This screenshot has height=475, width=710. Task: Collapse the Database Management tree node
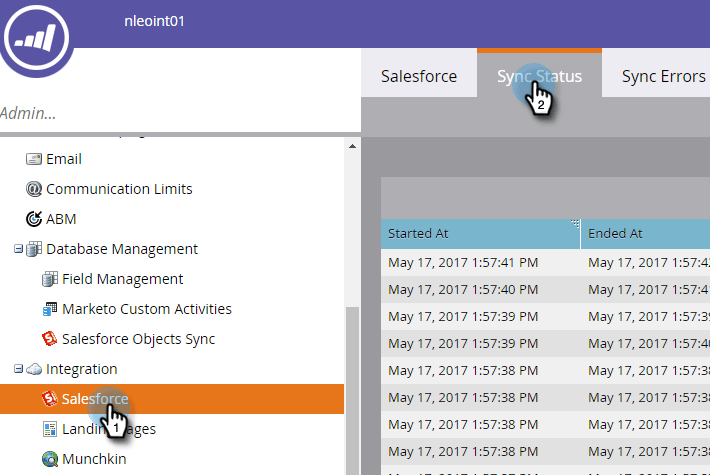[x=18, y=249]
